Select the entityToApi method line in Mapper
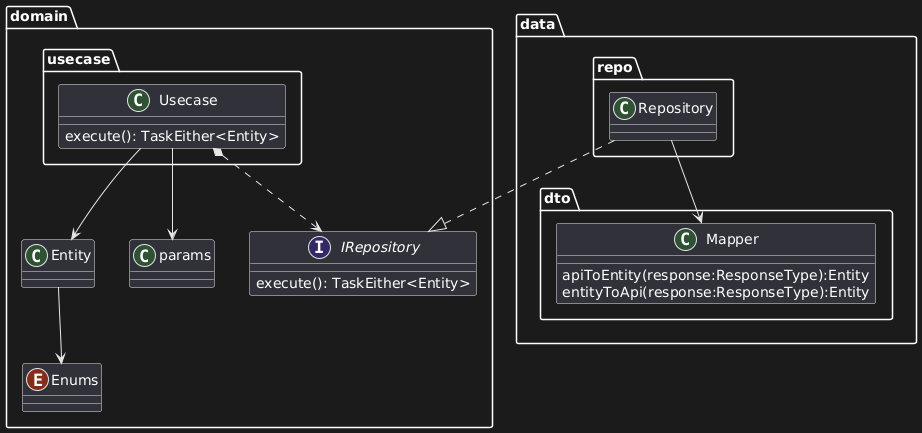 [716, 292]
